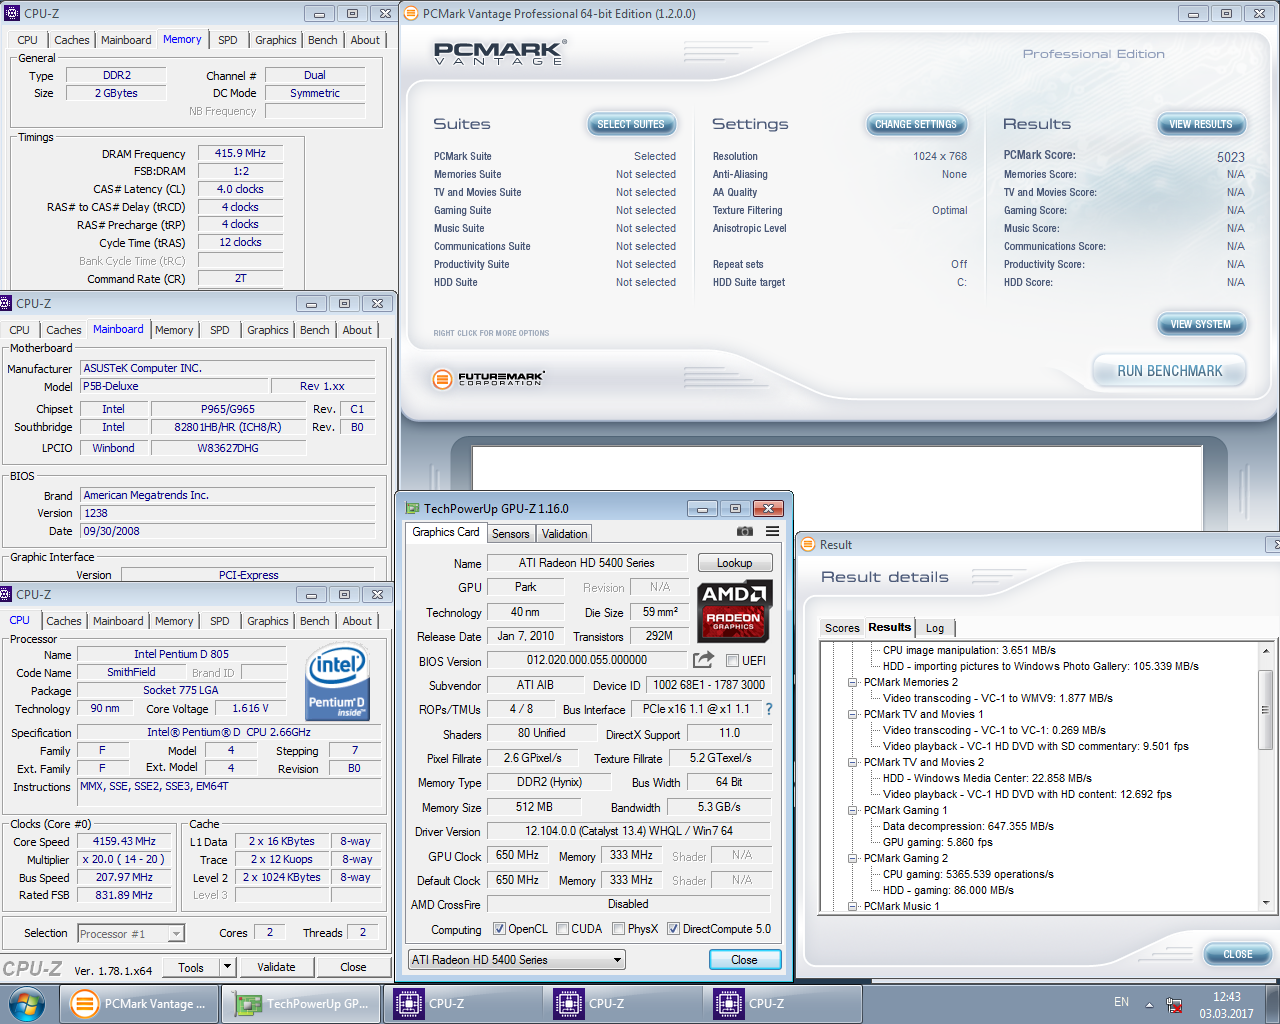This screenshot has width=1280, height=1024.
Task: Click the Validate button in CPU-Z
Action: tap(276, 967)
